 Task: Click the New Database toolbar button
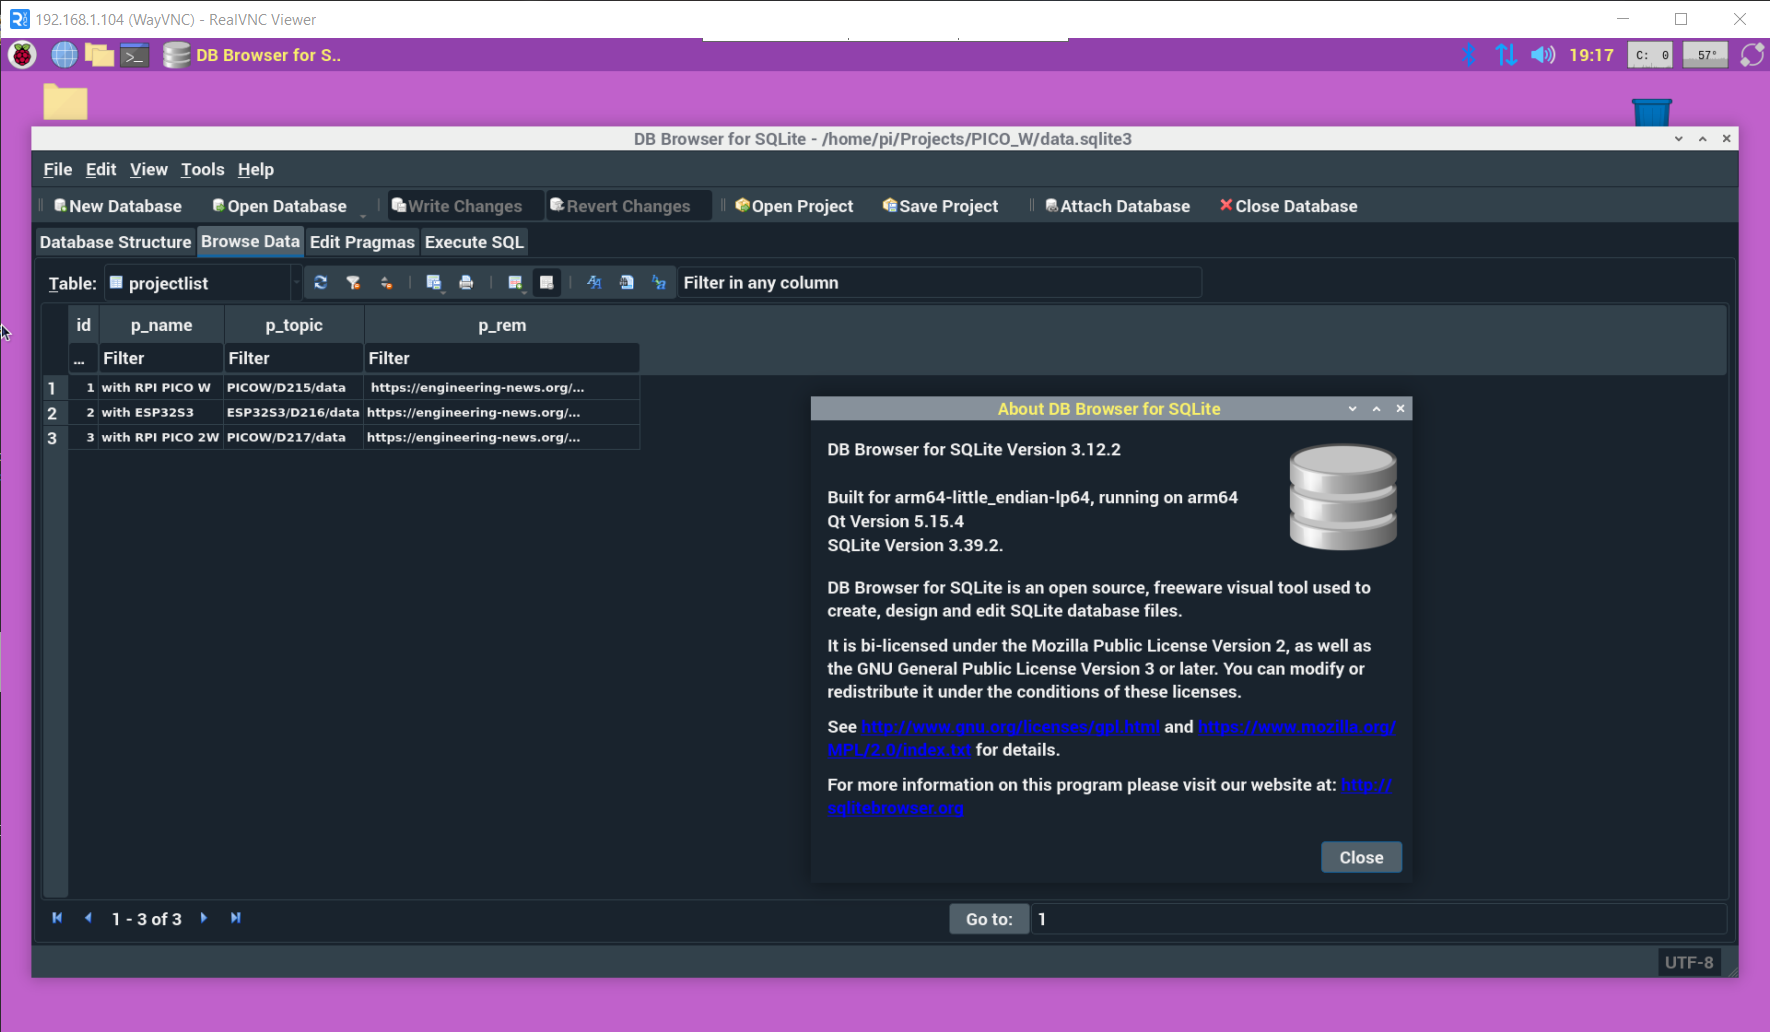118,206
